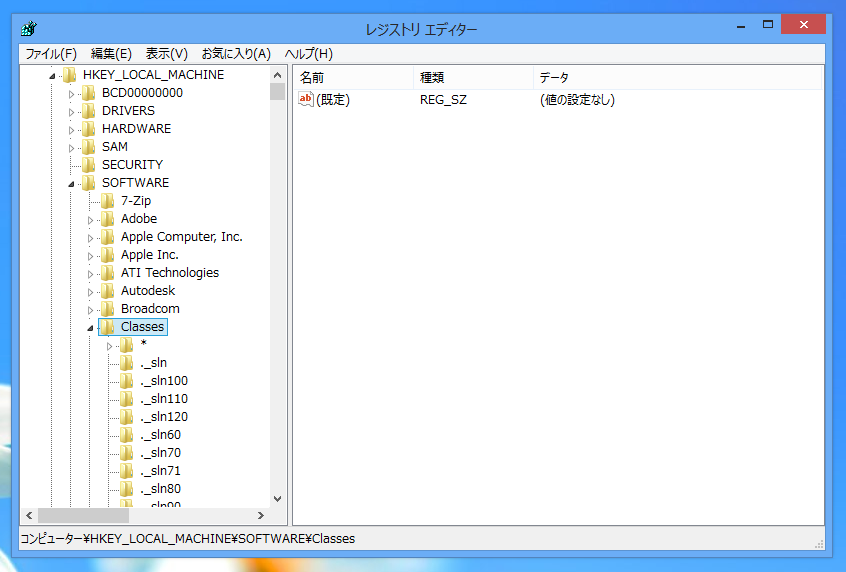The width and height of the screenshot is (846, 572).
Task: Expand the Apple Computer, Inc. key
Action: 90,238
